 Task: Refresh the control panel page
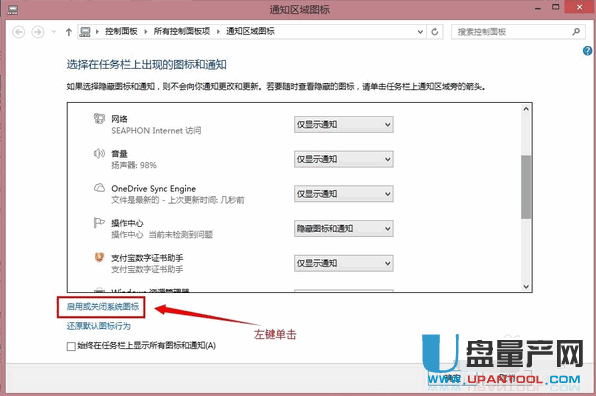coord(435,32)
